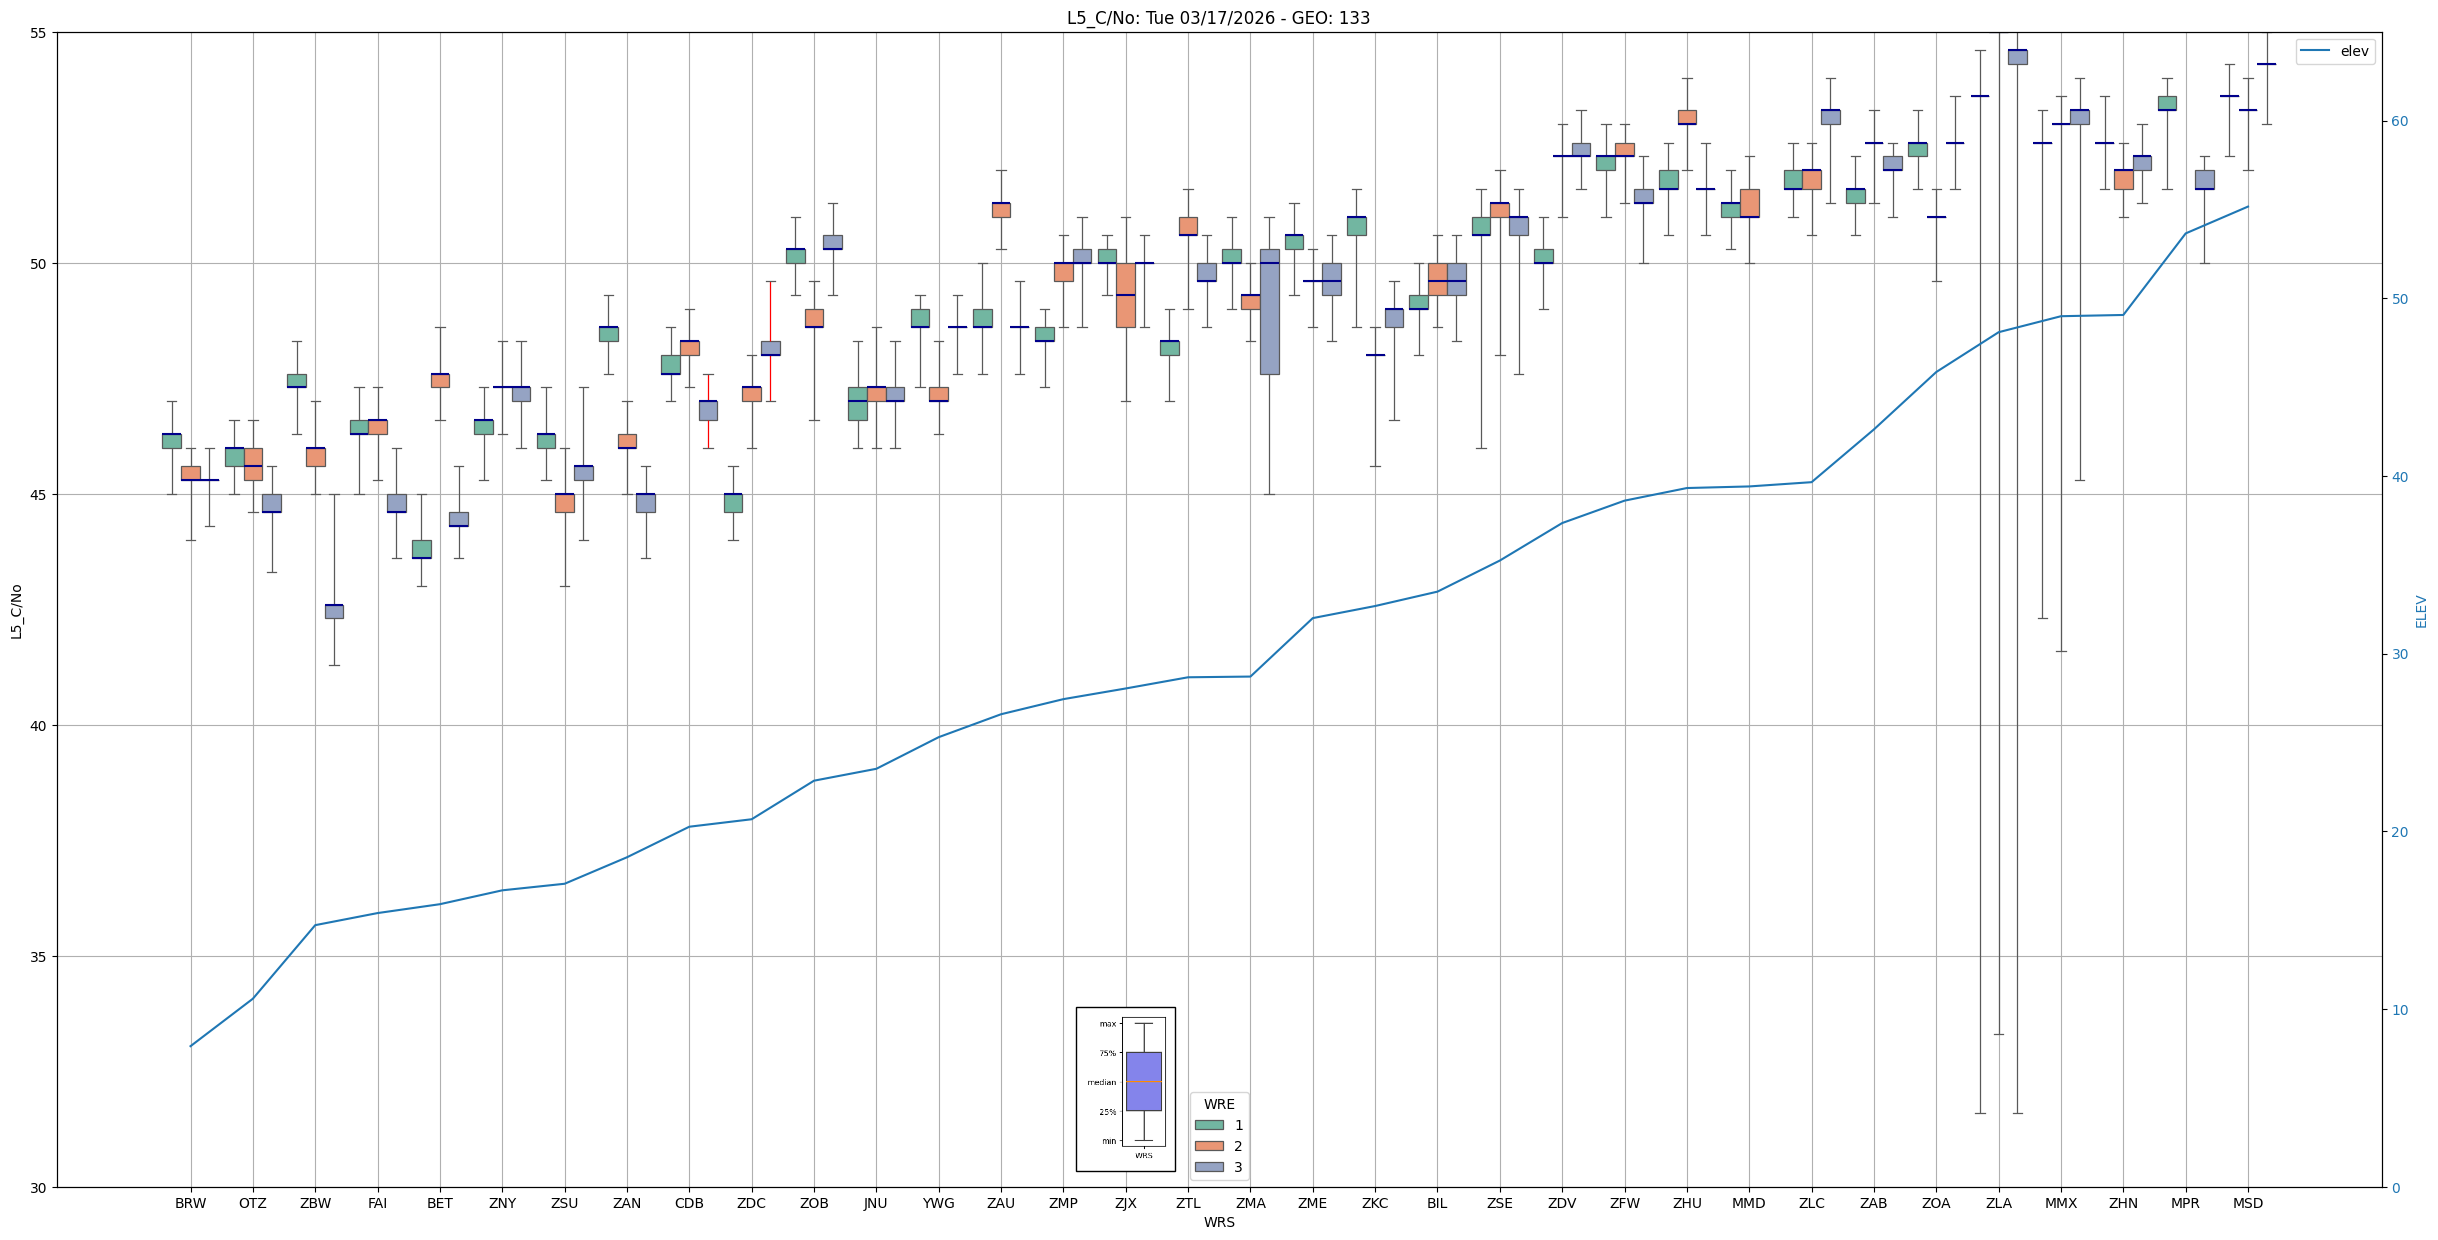Image resolution: width=2438 pixels, height=1240 pixels.
Task: Click the blue-gray WRE 3 legend swatch
Action: click(1209, 1167)
